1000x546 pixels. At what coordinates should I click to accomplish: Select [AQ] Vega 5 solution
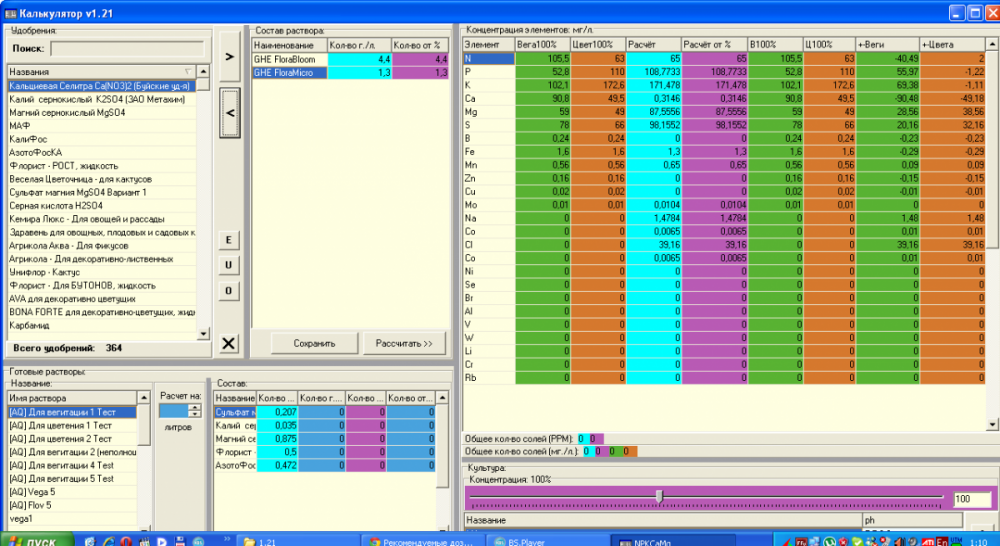[72, 492]
